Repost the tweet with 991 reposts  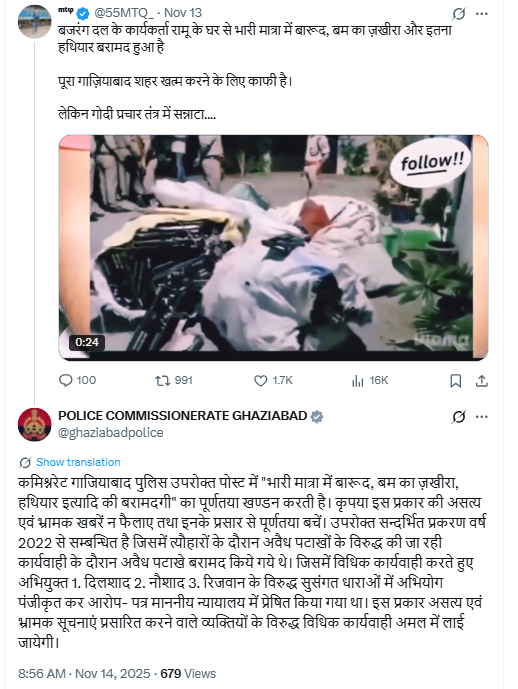174,381
